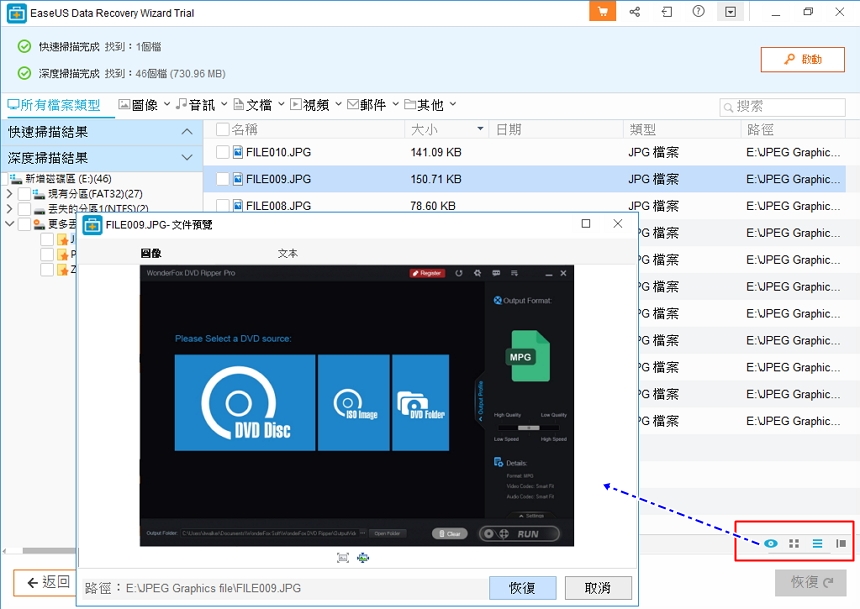The image size is (860, 609).
Task: Click the drive icon for 新增磁碟區 (E:)
Action: (16, 179)
